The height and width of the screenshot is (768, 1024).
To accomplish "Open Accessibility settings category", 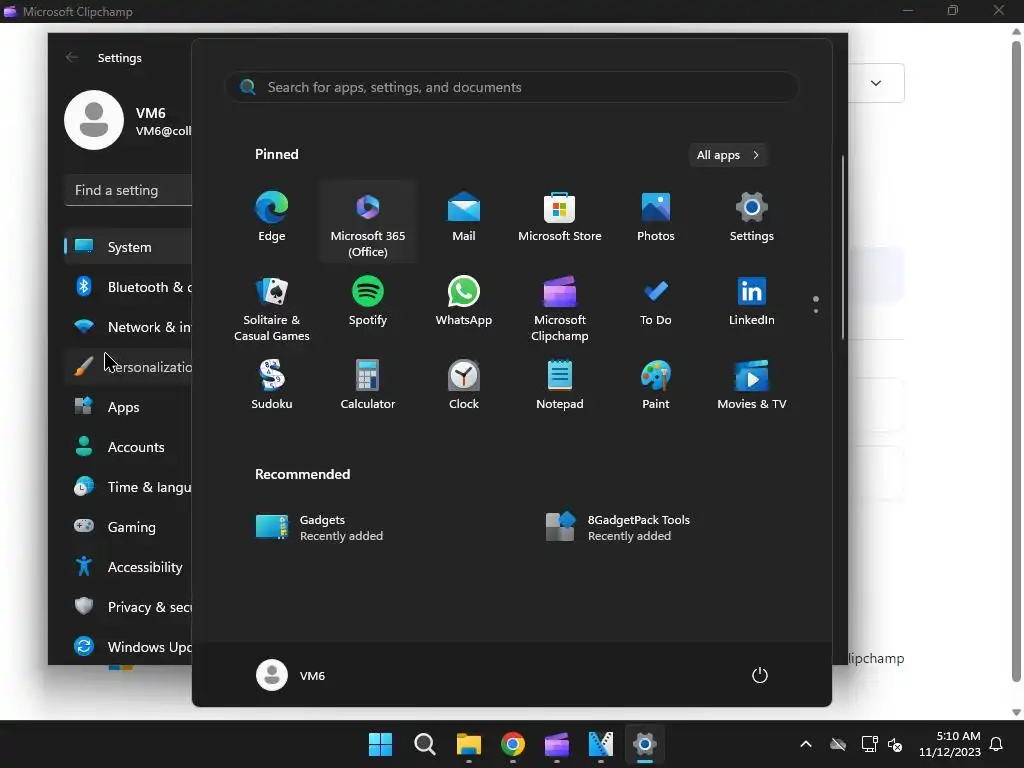I will click(129, 567).
